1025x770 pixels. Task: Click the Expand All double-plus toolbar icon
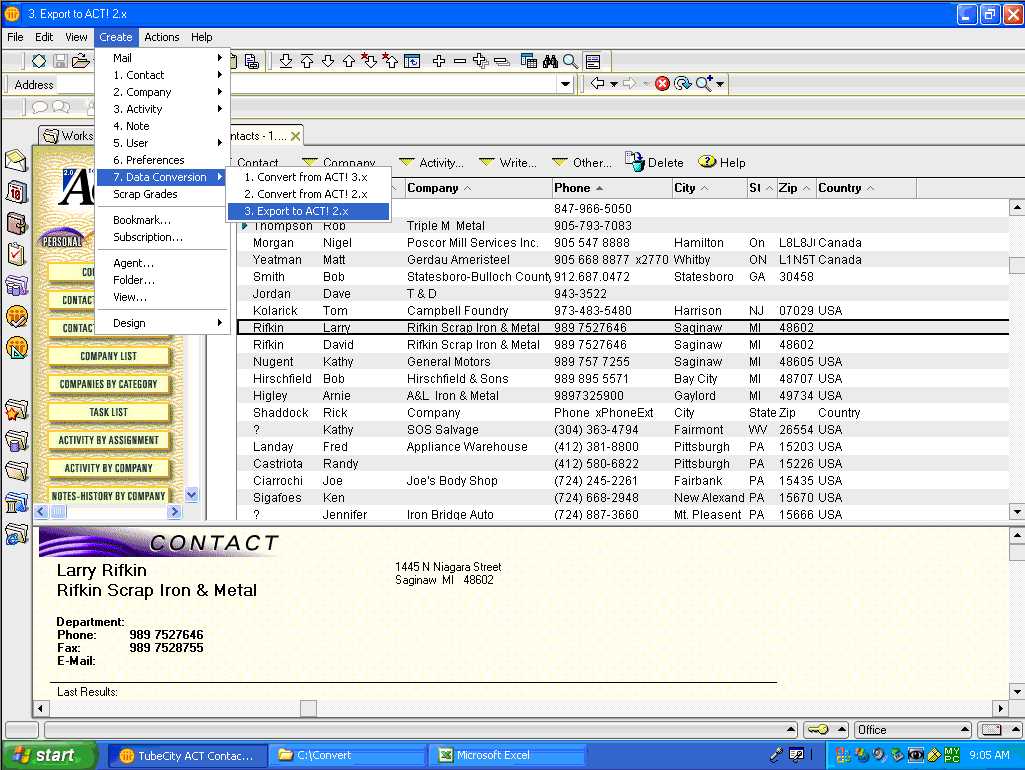tap(480, 61)
